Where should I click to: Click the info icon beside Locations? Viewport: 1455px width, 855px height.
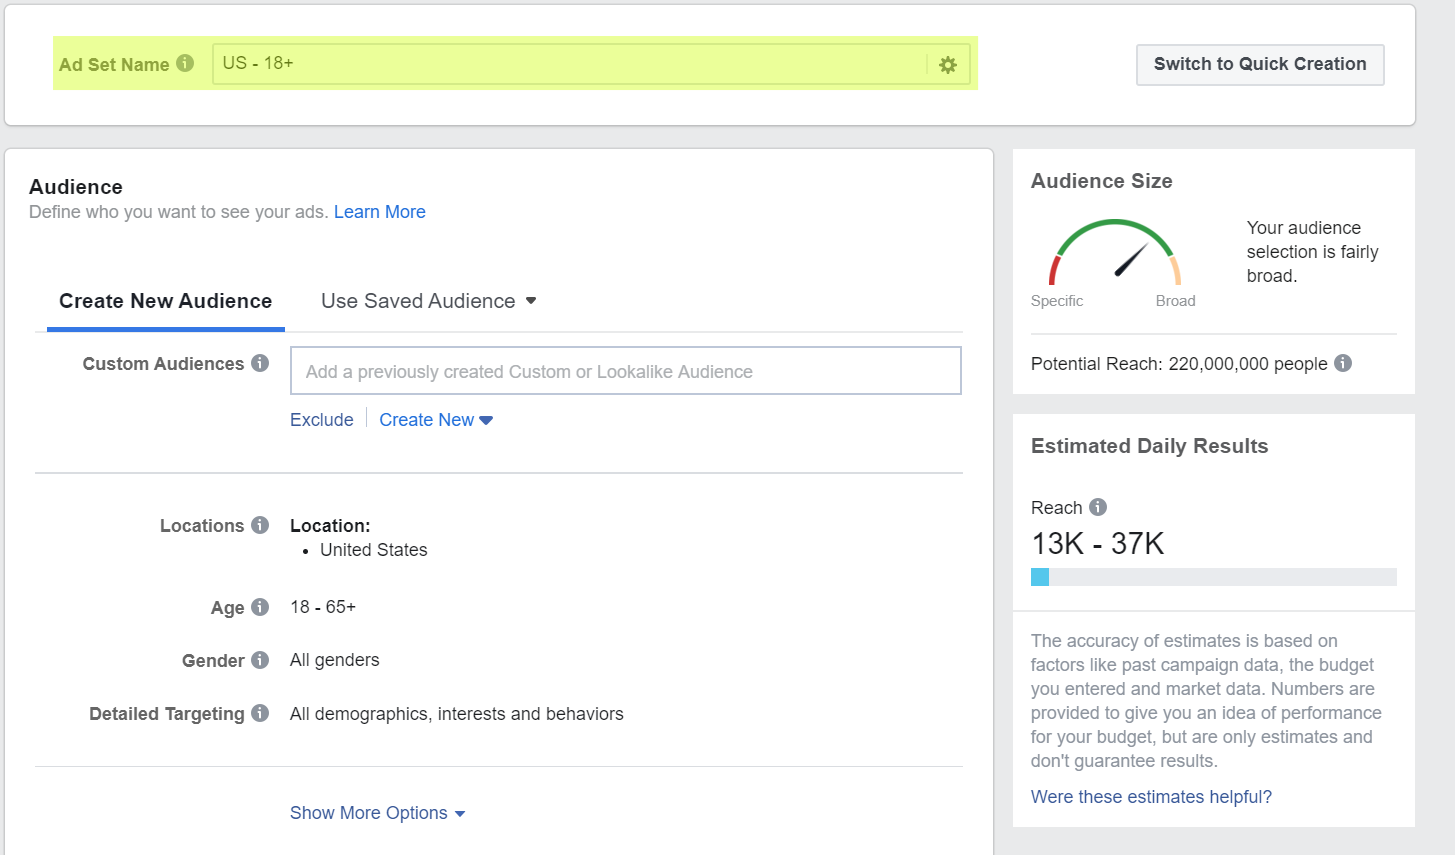coord(260,525)
